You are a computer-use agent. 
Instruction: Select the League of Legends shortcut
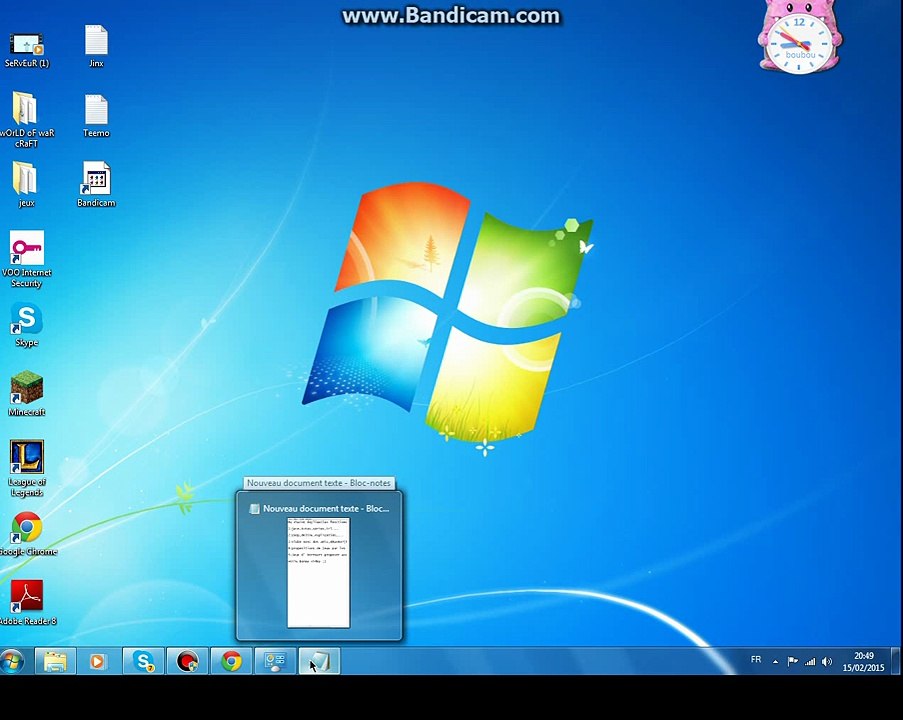(x=26, y=468)
